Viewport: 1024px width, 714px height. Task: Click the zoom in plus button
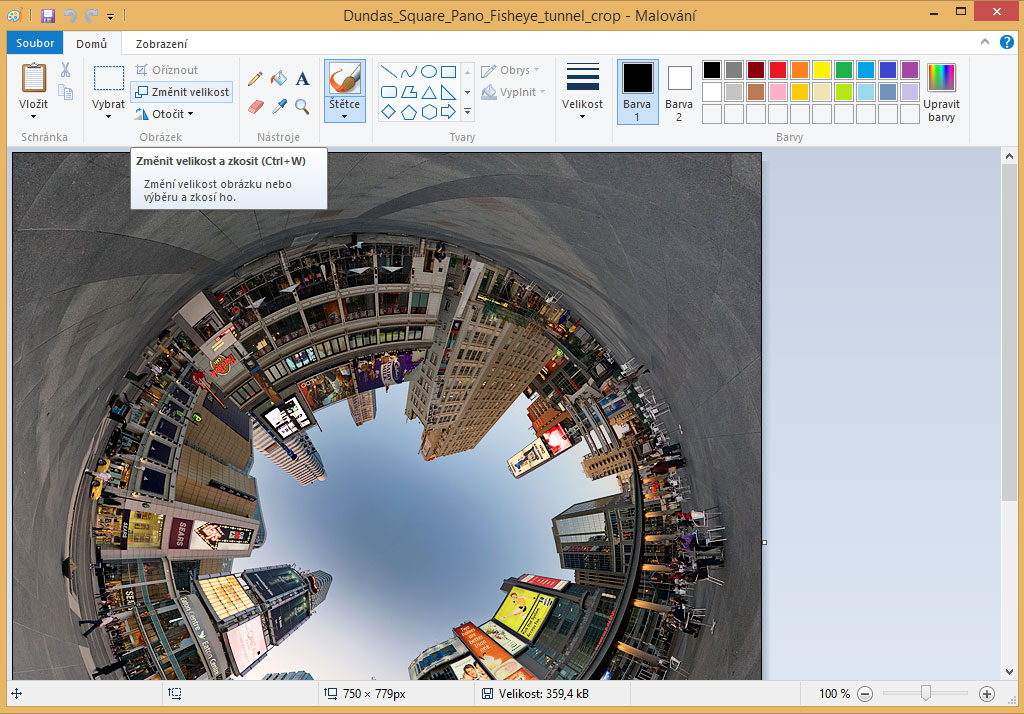coord(987,694)
